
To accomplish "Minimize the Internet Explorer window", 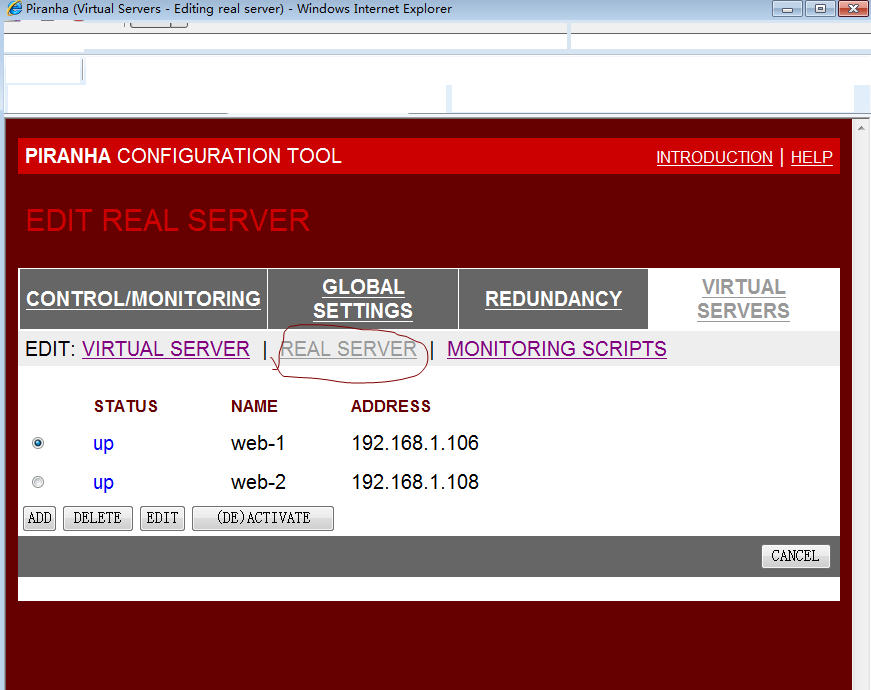I will click(787, 9).
